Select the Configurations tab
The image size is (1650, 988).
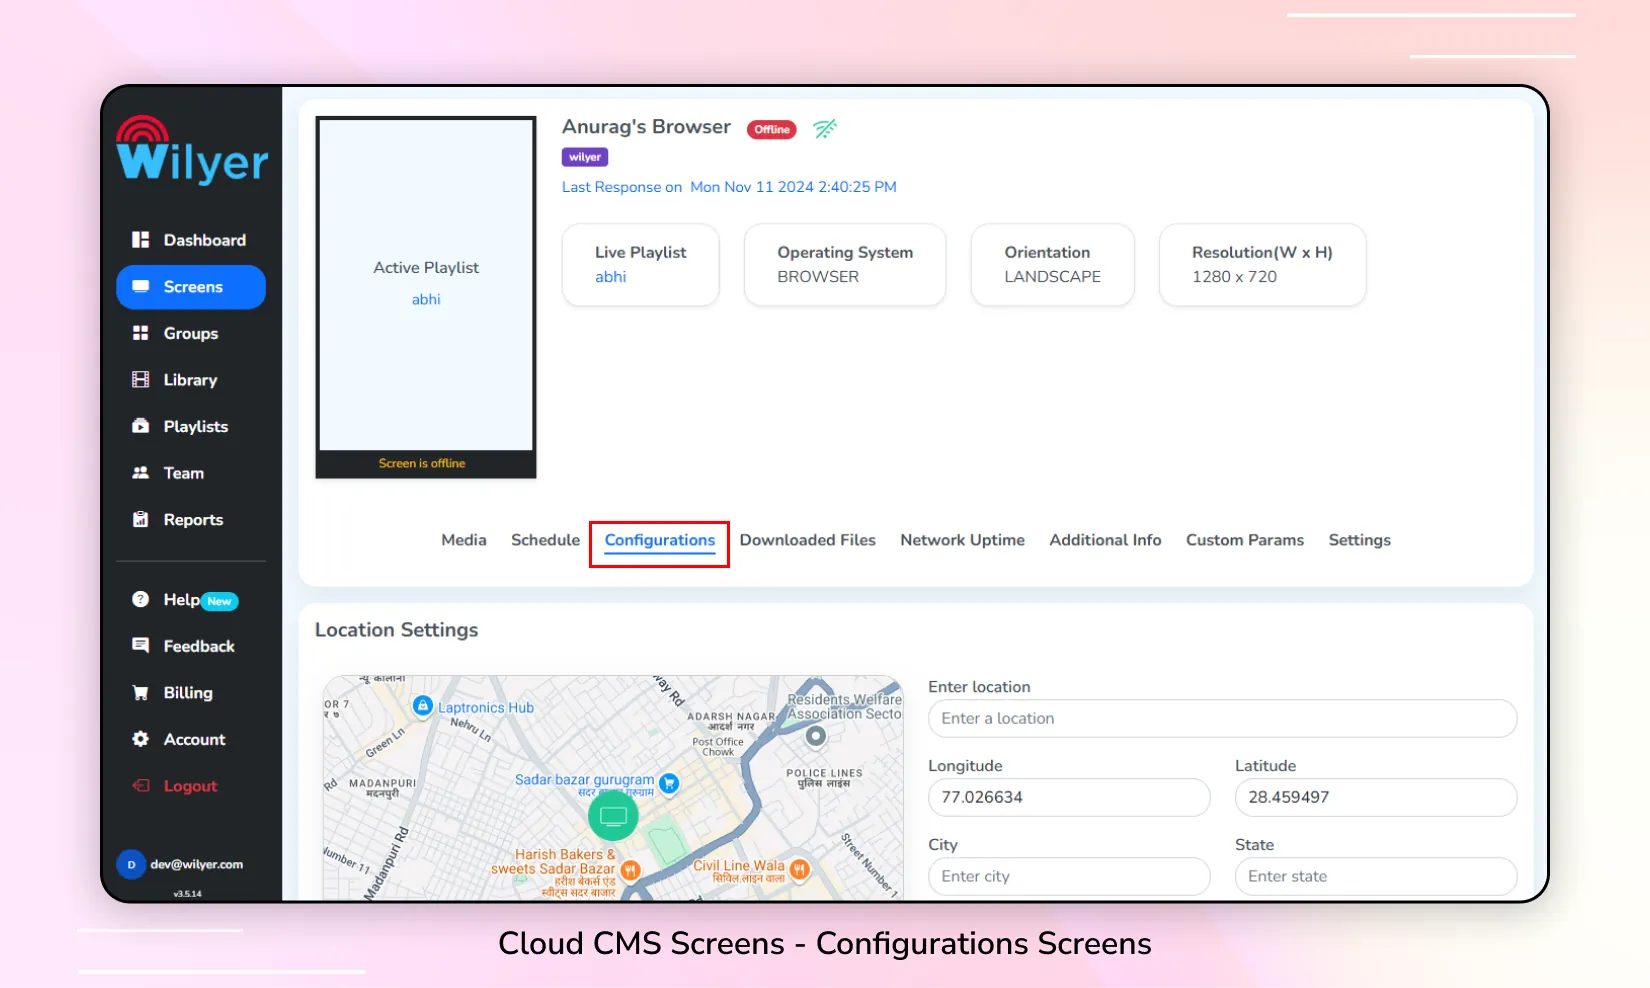(x=660, y=541)
